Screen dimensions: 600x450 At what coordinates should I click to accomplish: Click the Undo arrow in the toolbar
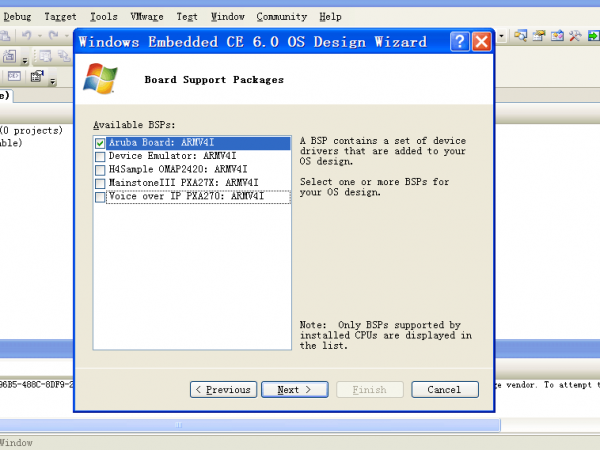27,37
